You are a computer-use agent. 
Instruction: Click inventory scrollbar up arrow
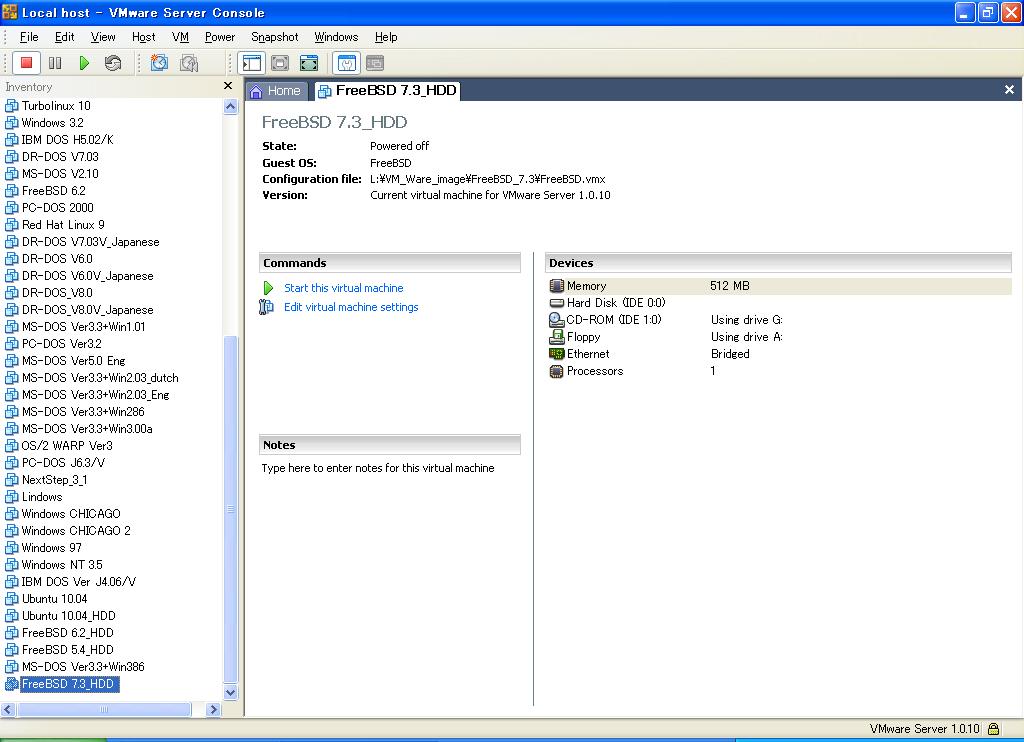pyautogui.click(x=231, y=106)
